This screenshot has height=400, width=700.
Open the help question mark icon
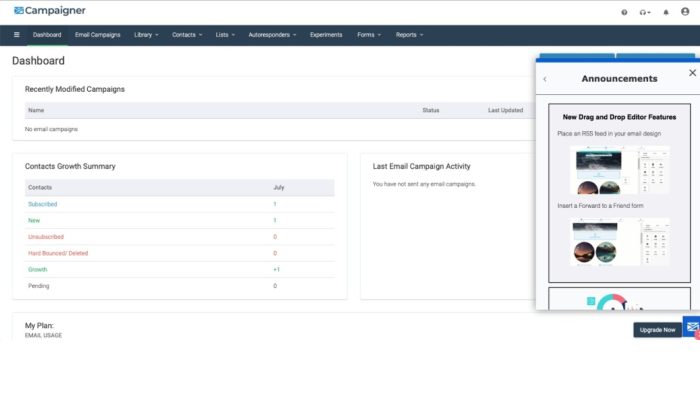pos(624,12)
